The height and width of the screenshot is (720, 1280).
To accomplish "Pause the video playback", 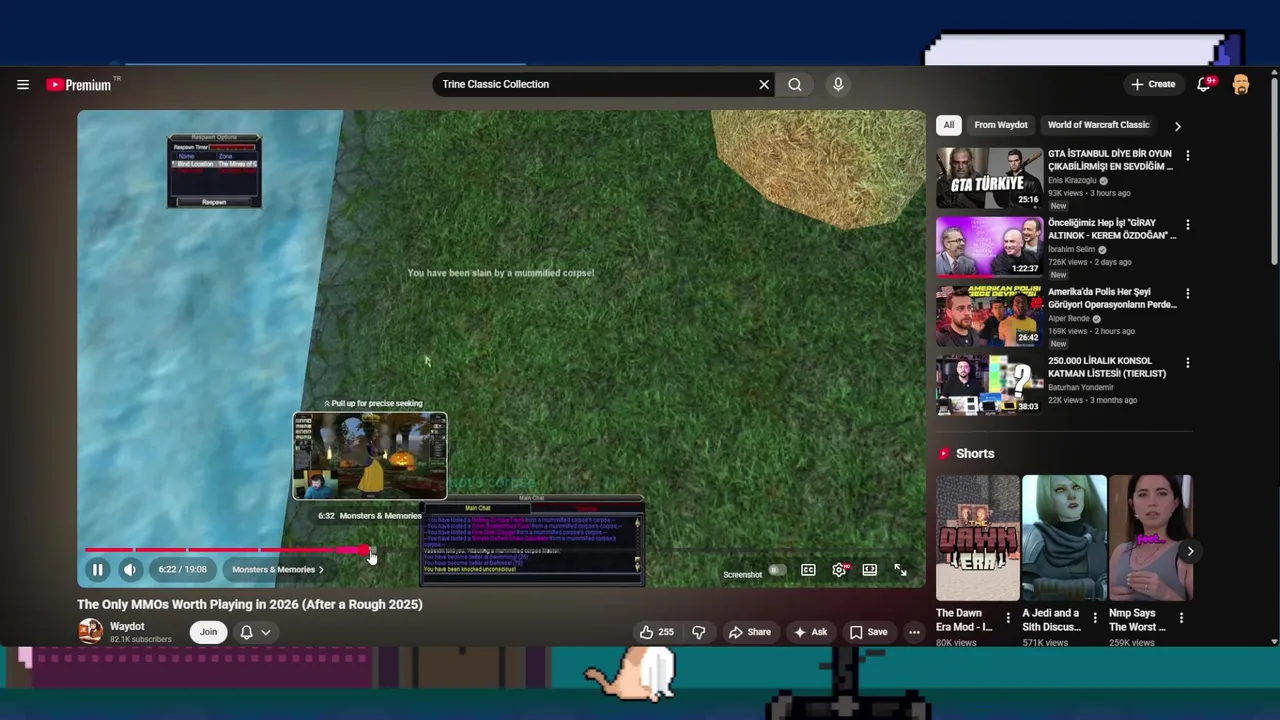I will point(98,570).
